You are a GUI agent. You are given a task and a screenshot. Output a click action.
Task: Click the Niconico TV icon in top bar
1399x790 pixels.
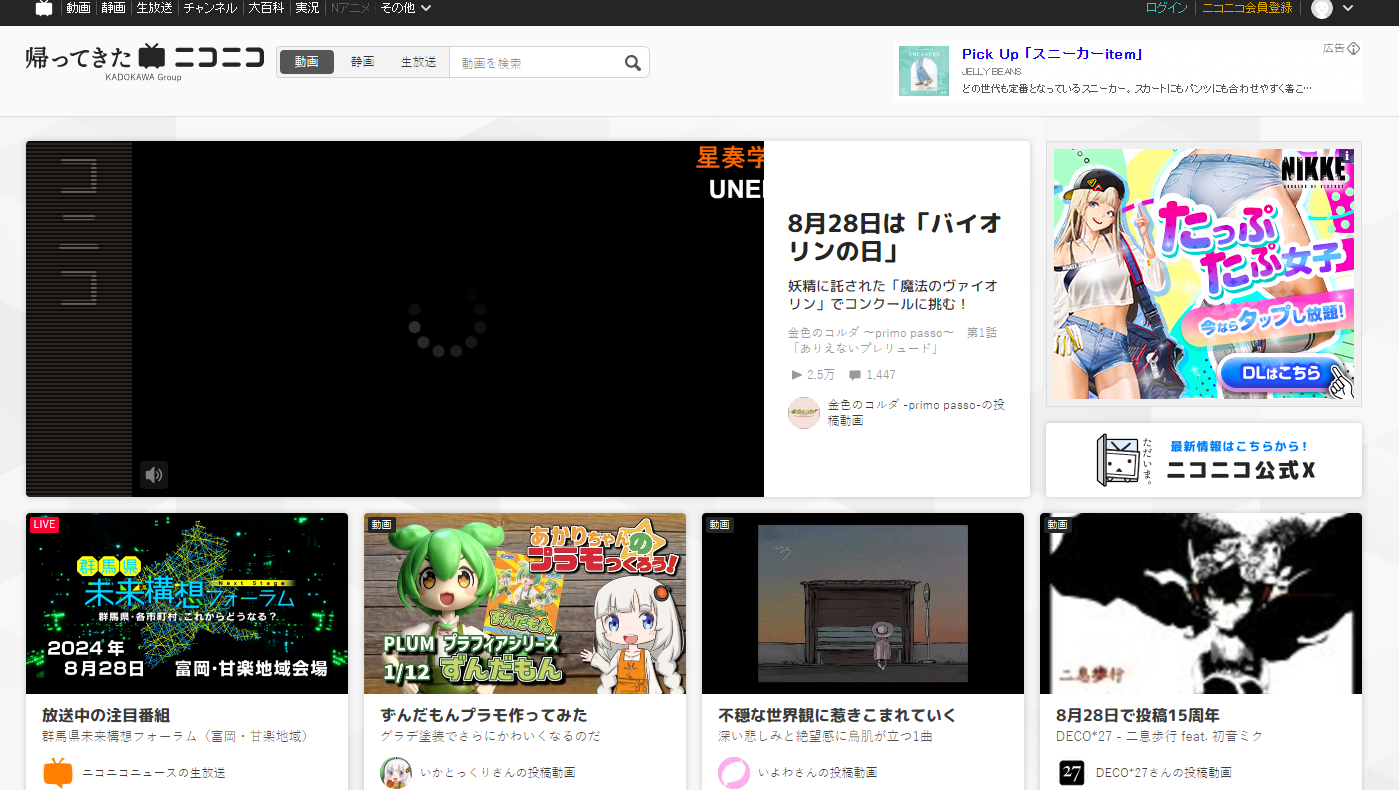[44, 8]
